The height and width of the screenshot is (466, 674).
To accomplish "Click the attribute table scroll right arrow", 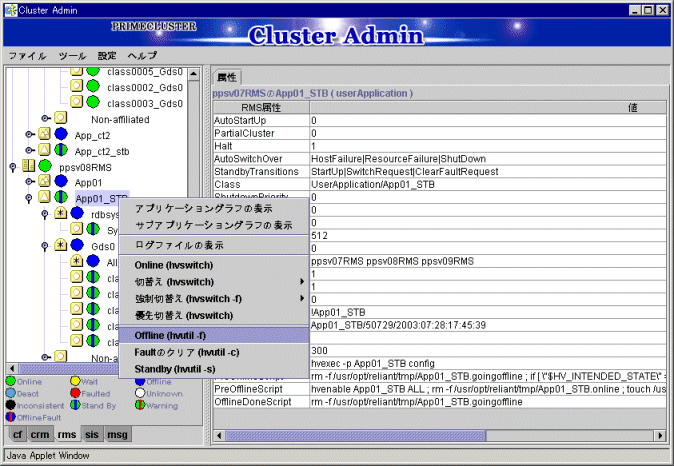I will coord(661,435).
